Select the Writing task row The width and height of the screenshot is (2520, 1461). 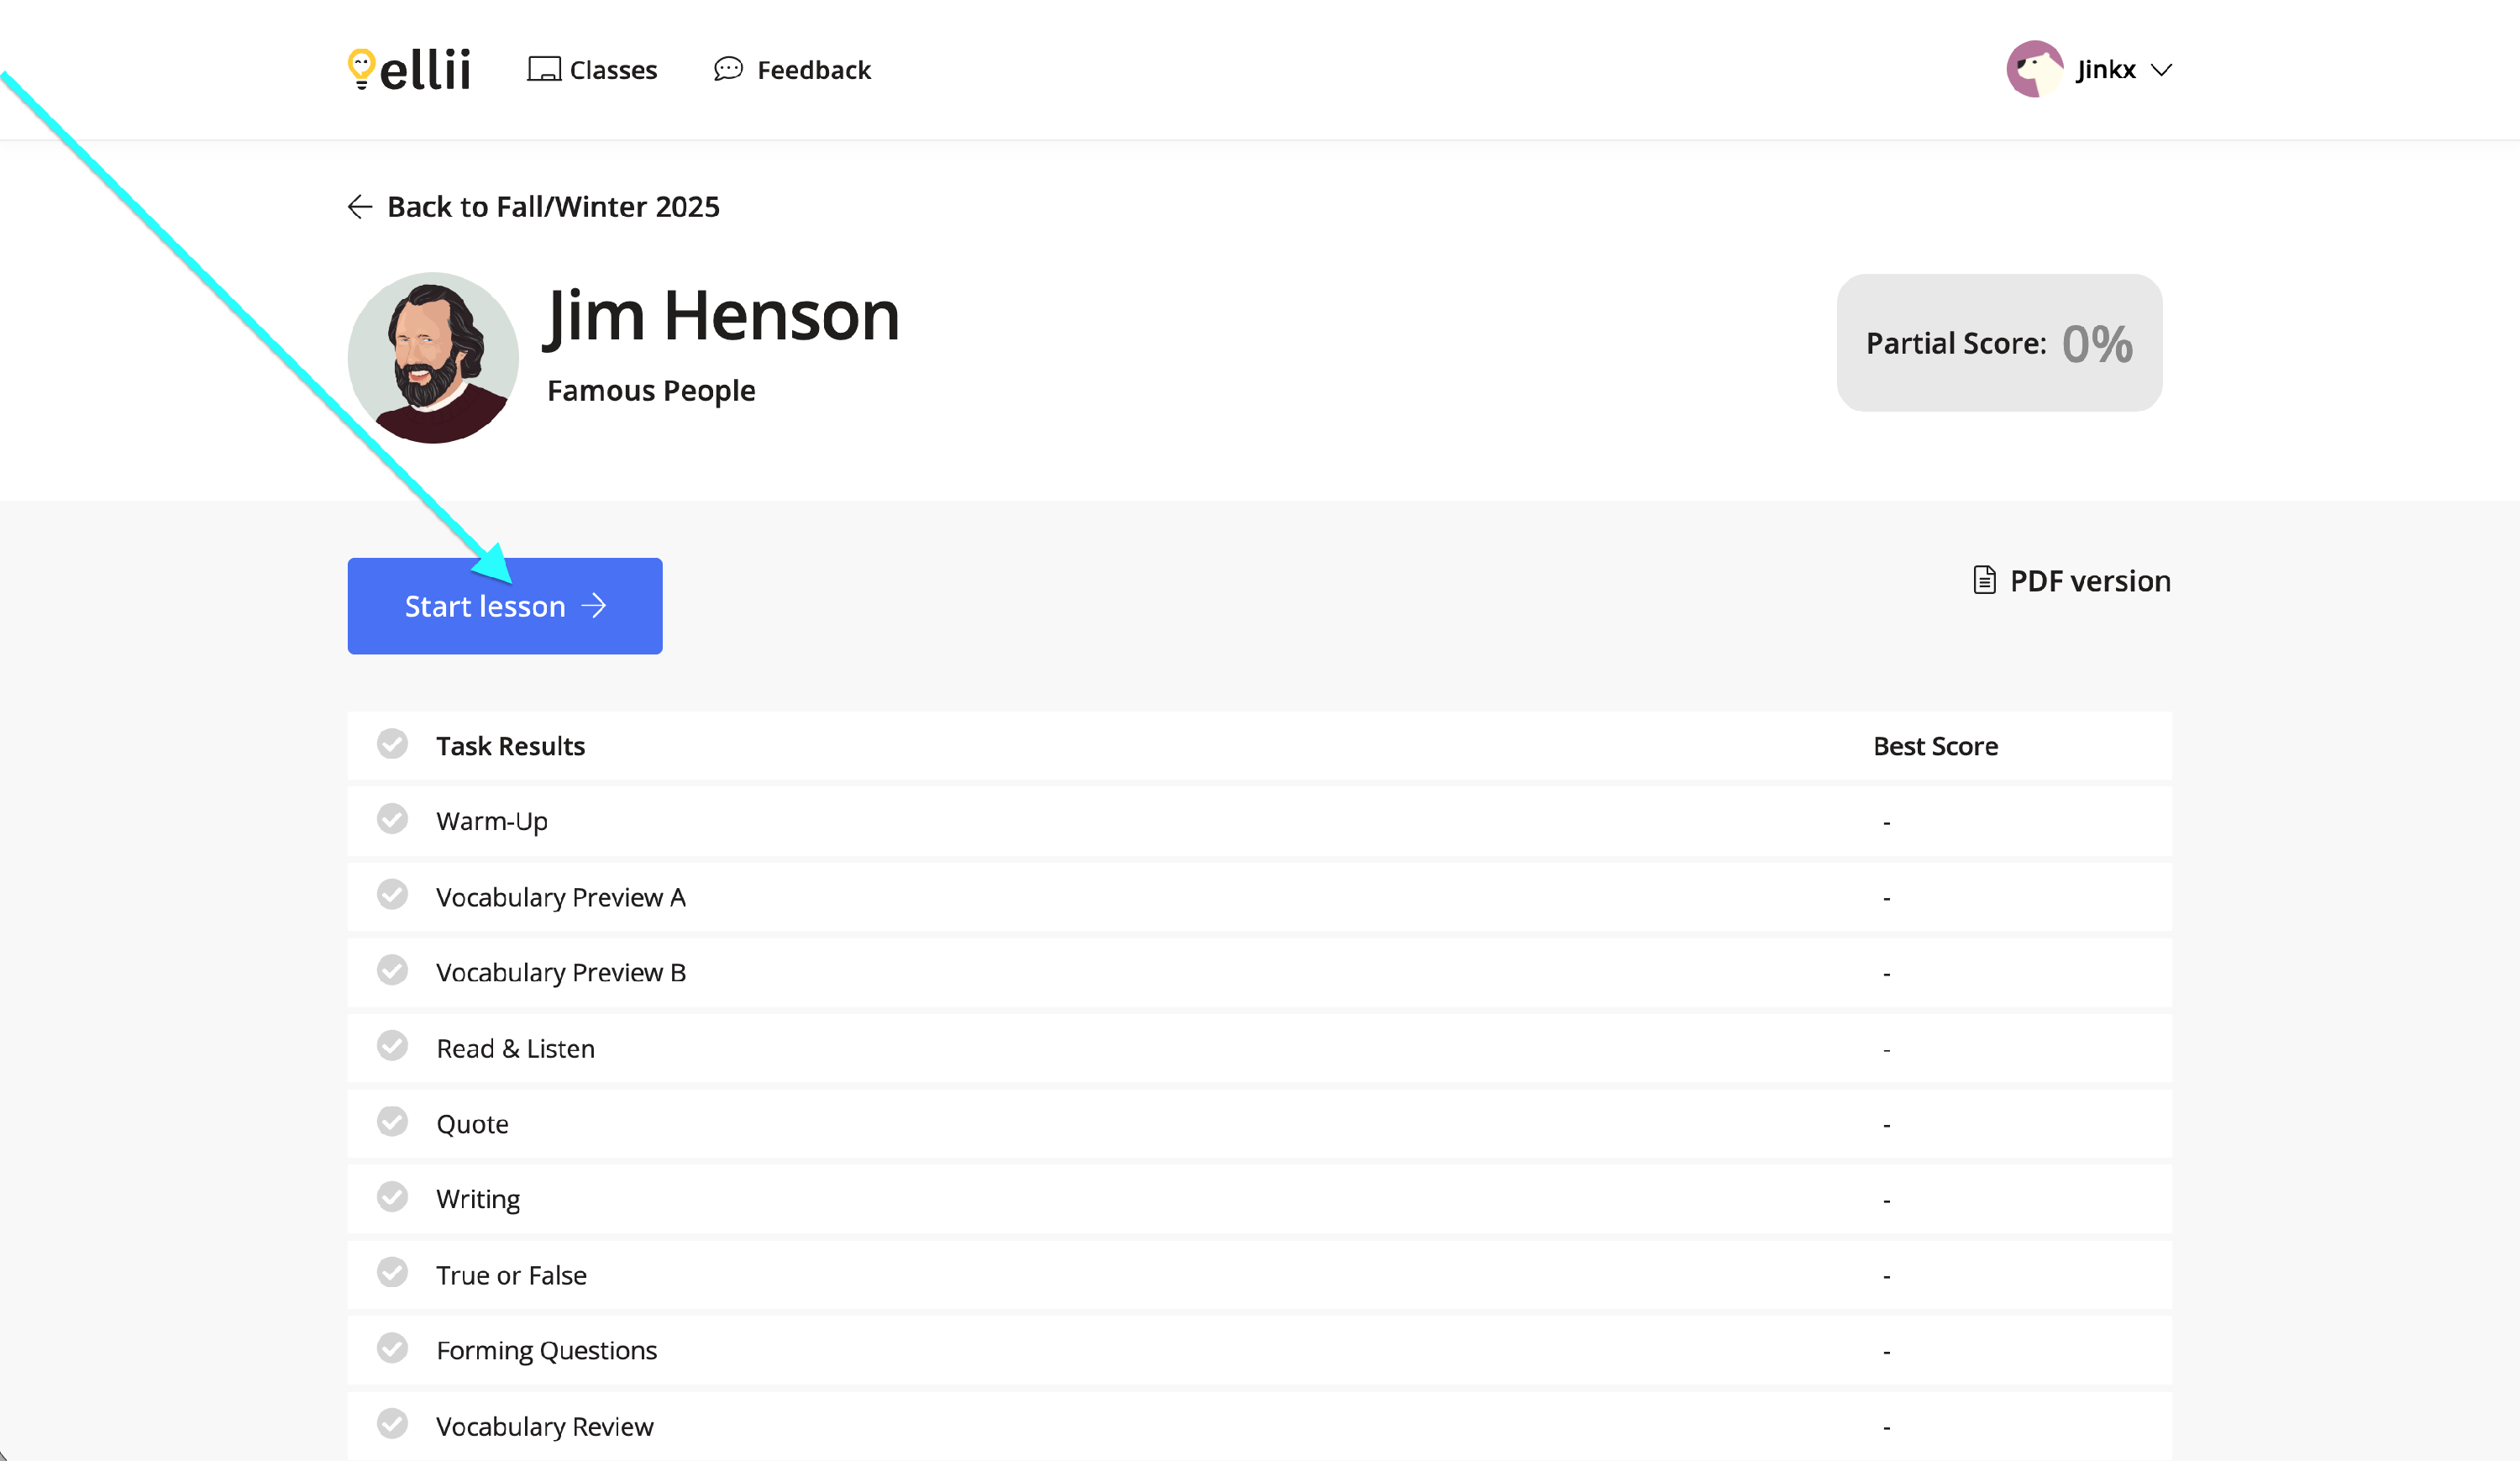478,1199
